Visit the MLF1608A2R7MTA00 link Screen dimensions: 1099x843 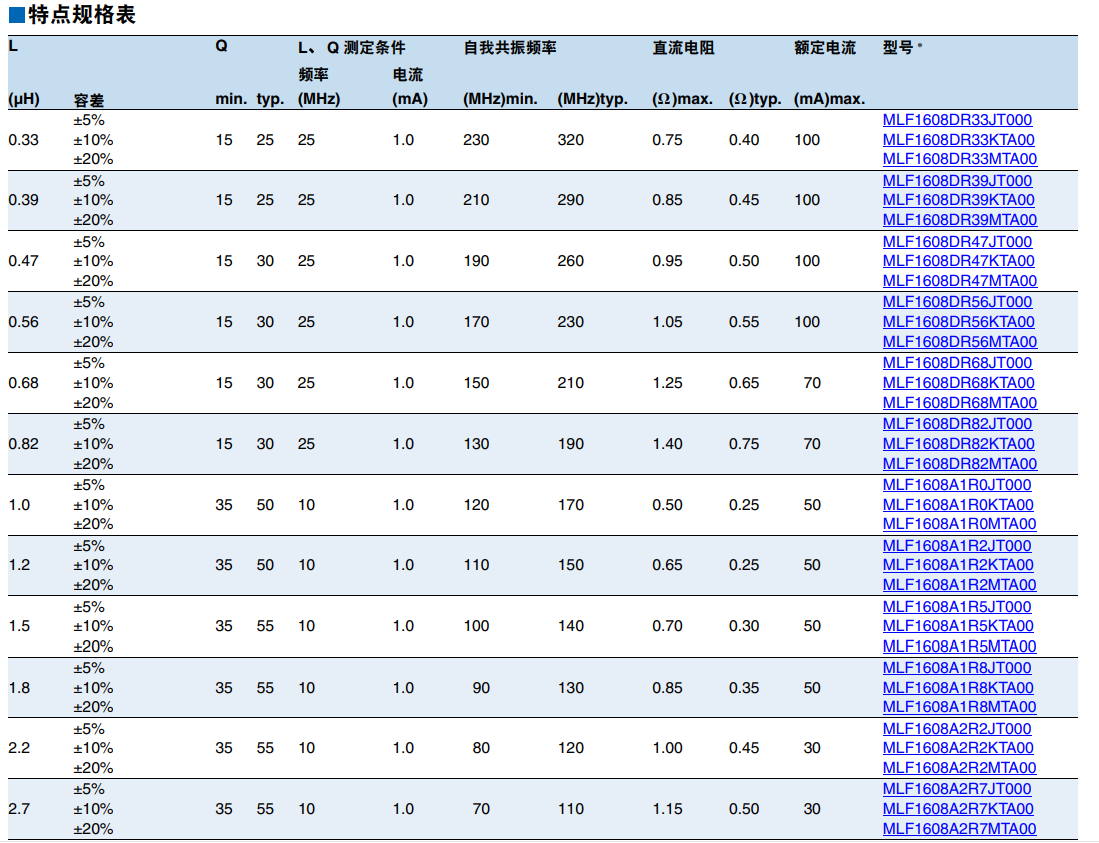[959, 828]
